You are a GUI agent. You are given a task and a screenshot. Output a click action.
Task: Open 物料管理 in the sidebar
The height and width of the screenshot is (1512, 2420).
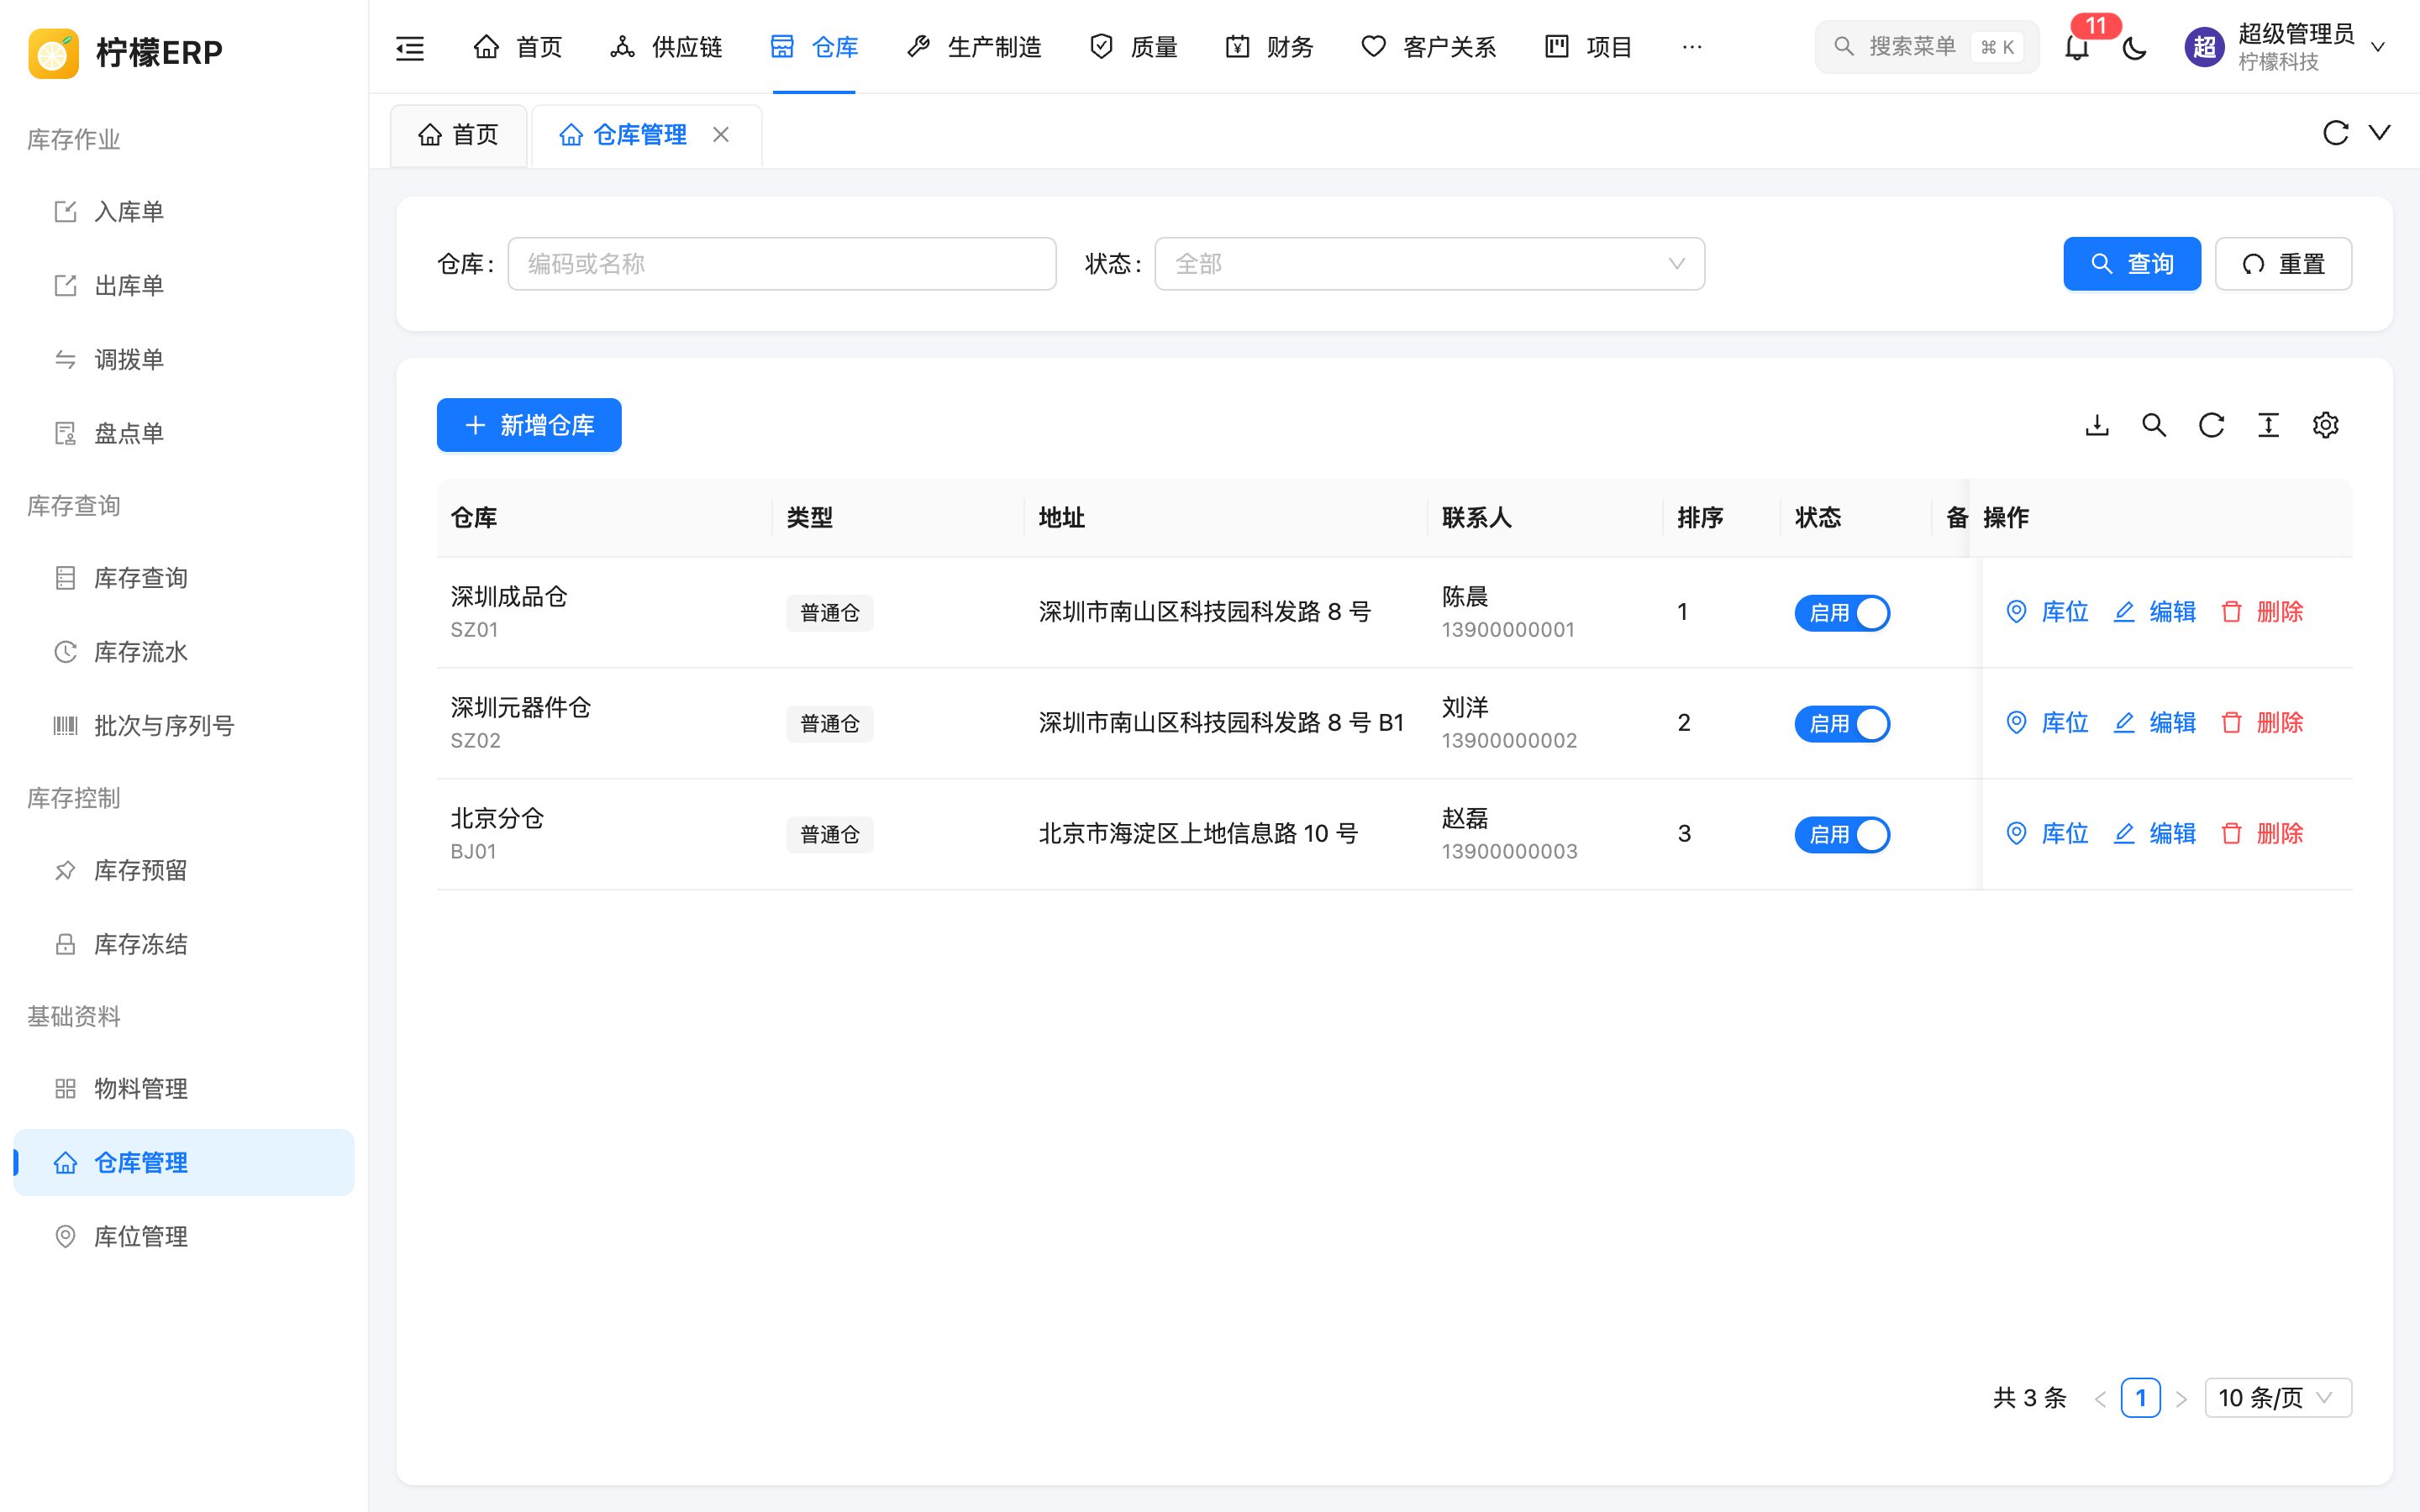[184, 1088]
